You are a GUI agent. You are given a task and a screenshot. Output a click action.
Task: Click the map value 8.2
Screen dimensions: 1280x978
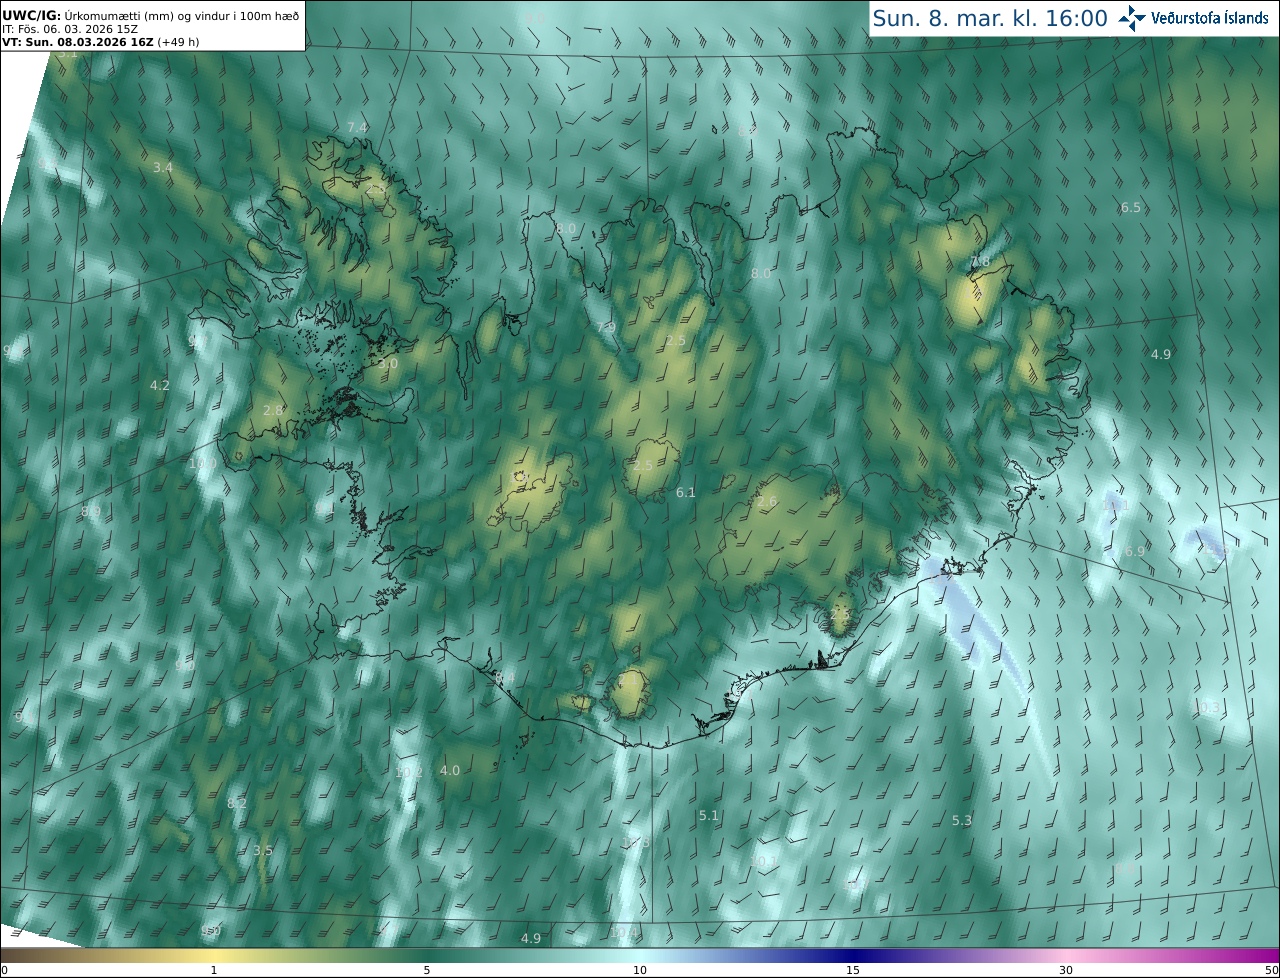[x=237, y=804]
